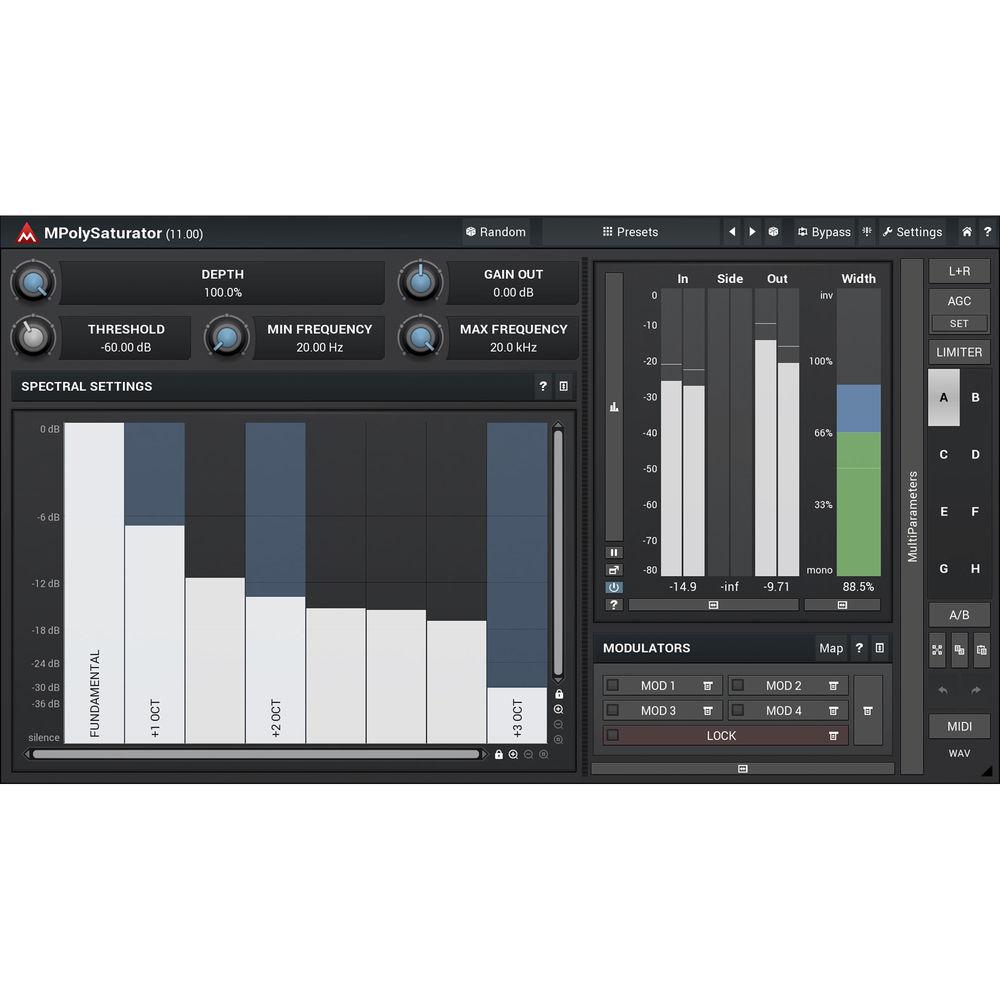Screen dimensions: 1000x1000
Task: Open the Presets browser
Action: pyautogui.click(x=630, y=232)
